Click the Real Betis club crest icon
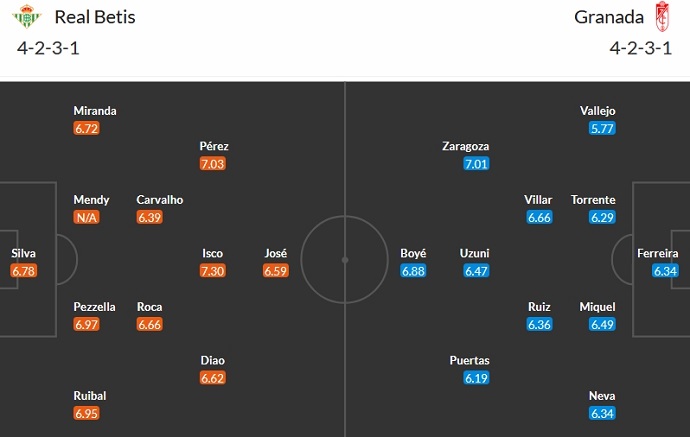The height and width of the screenshot is (437, 690). pos(30,17)
